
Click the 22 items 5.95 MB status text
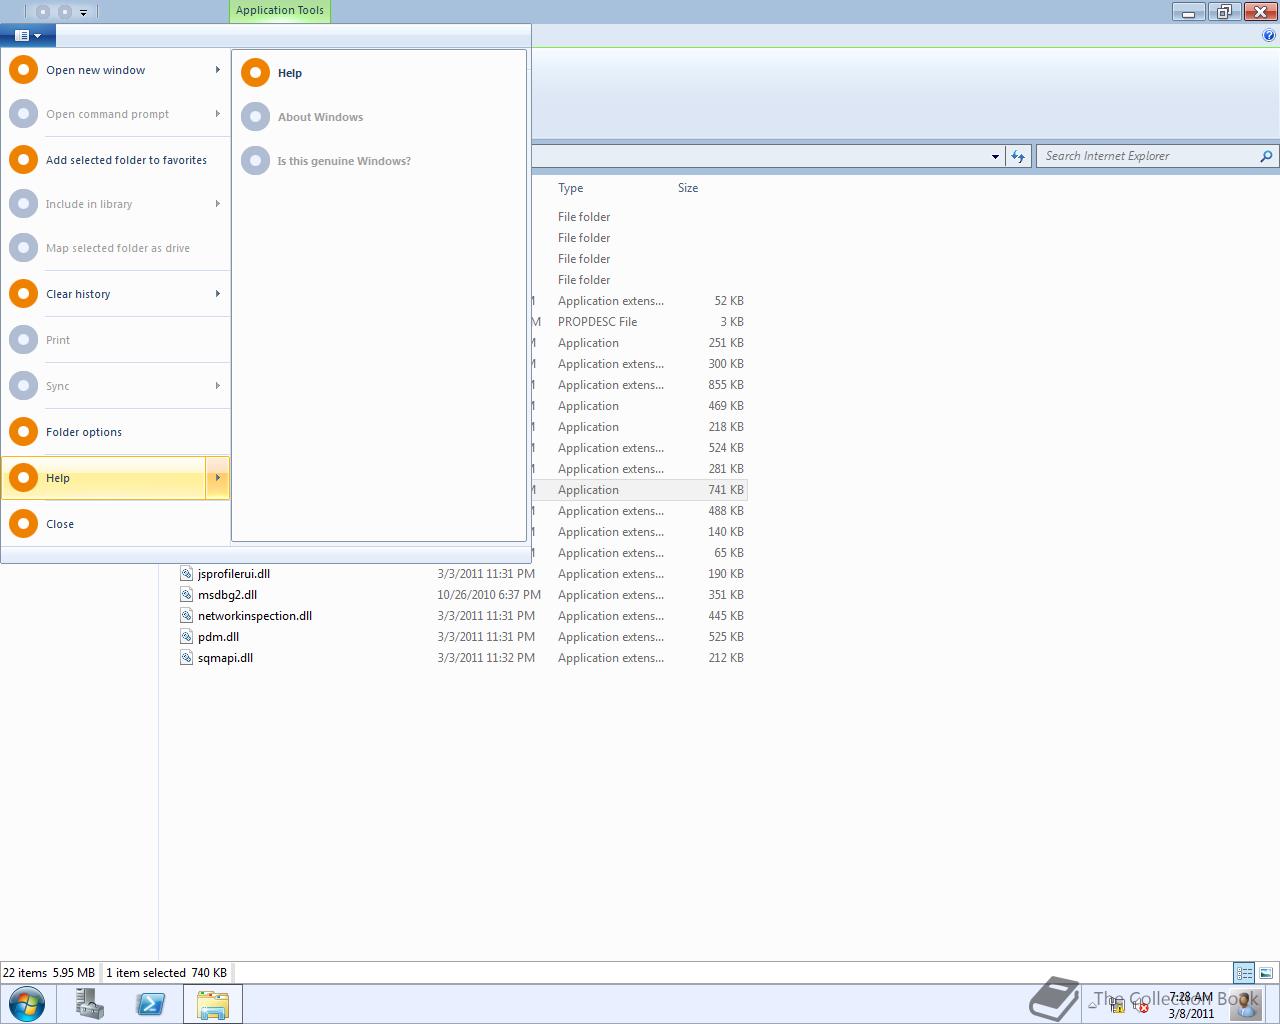pos(49,973)
